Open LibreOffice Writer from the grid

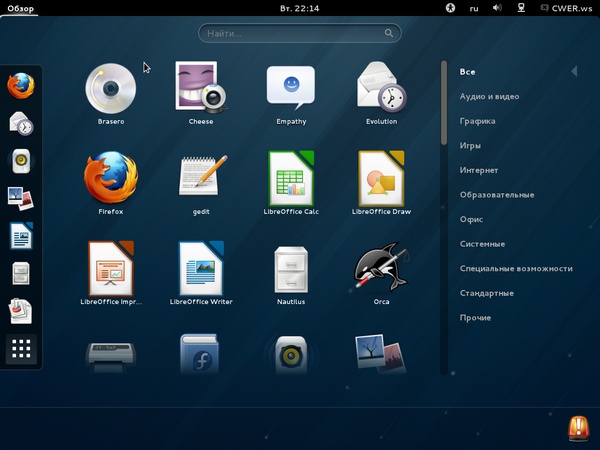pos(201,268)
